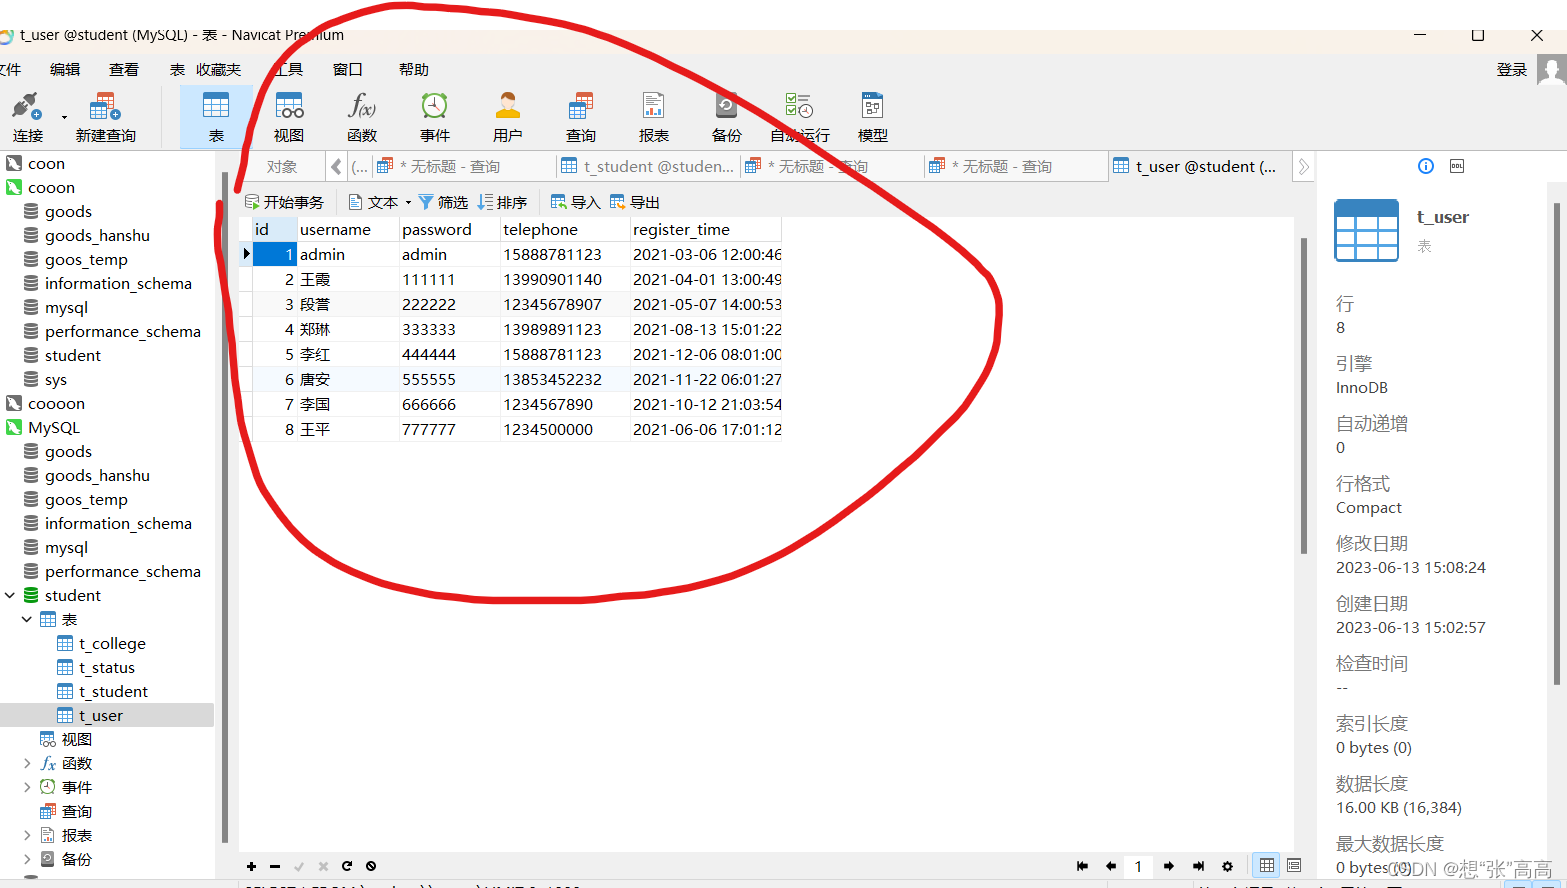Image resolution: width=1567 pixels, height=888 pixels.
Task: Open the 函数 function toolbar button
Action: click(362, 117)
